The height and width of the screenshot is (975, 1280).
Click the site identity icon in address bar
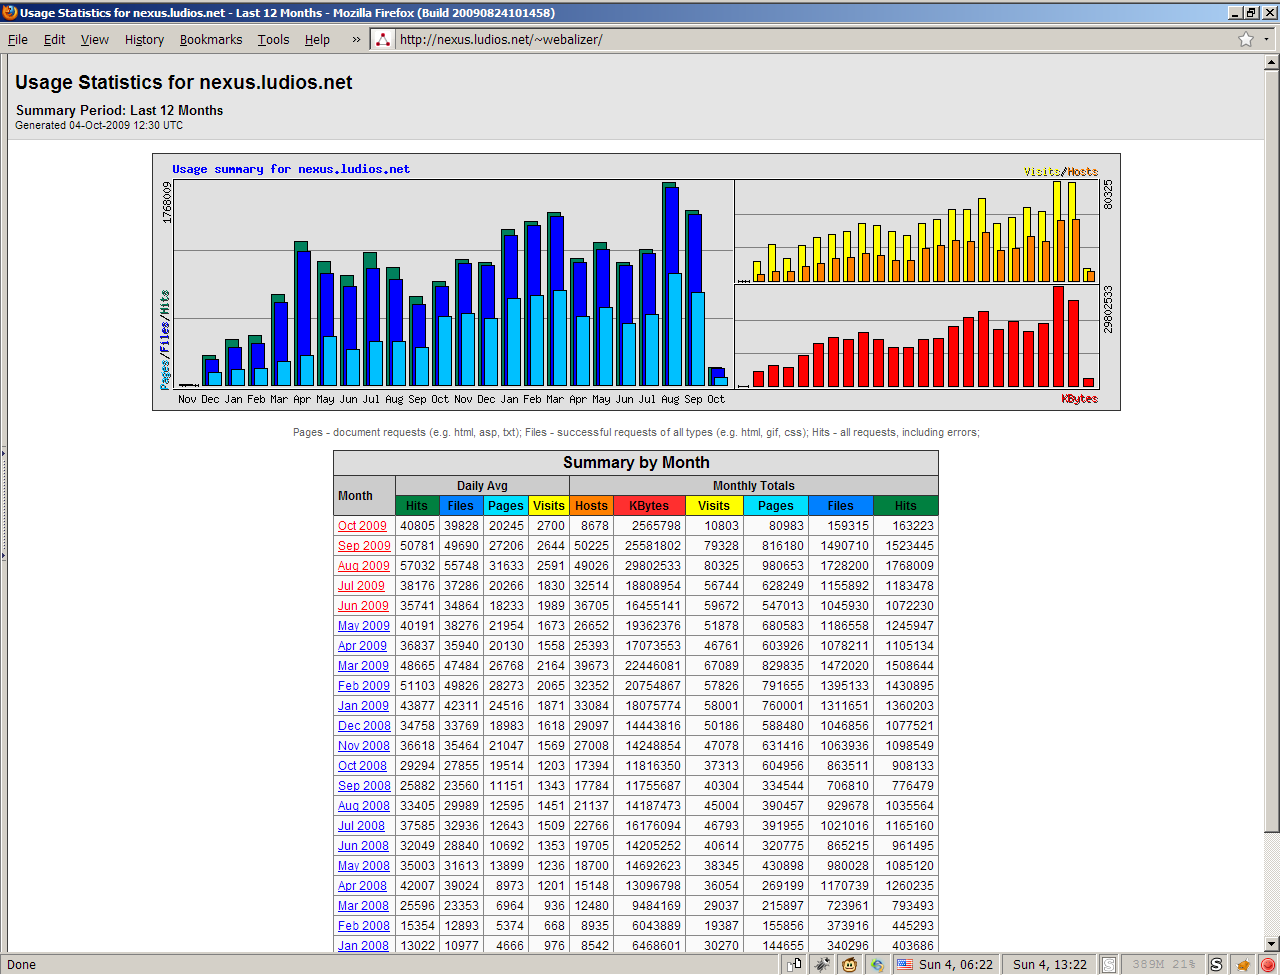click(383, 40)
